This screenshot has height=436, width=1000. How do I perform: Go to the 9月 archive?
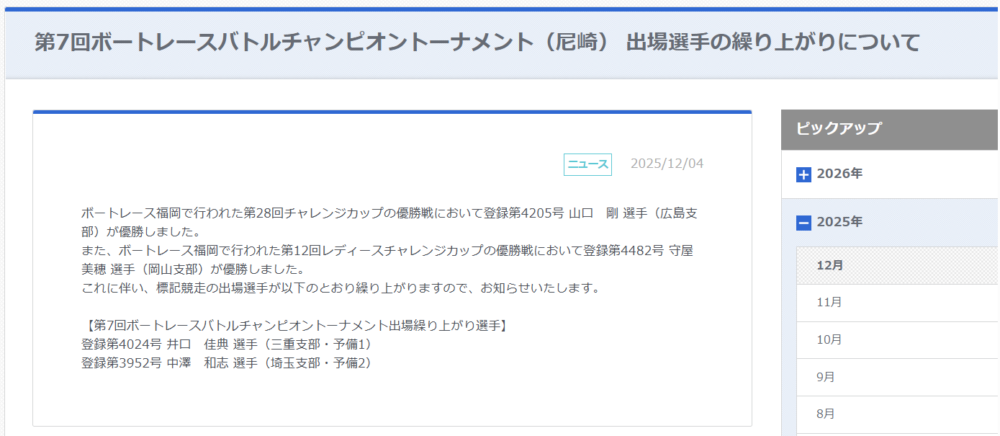pyautogui.click(x=826, y=377)
